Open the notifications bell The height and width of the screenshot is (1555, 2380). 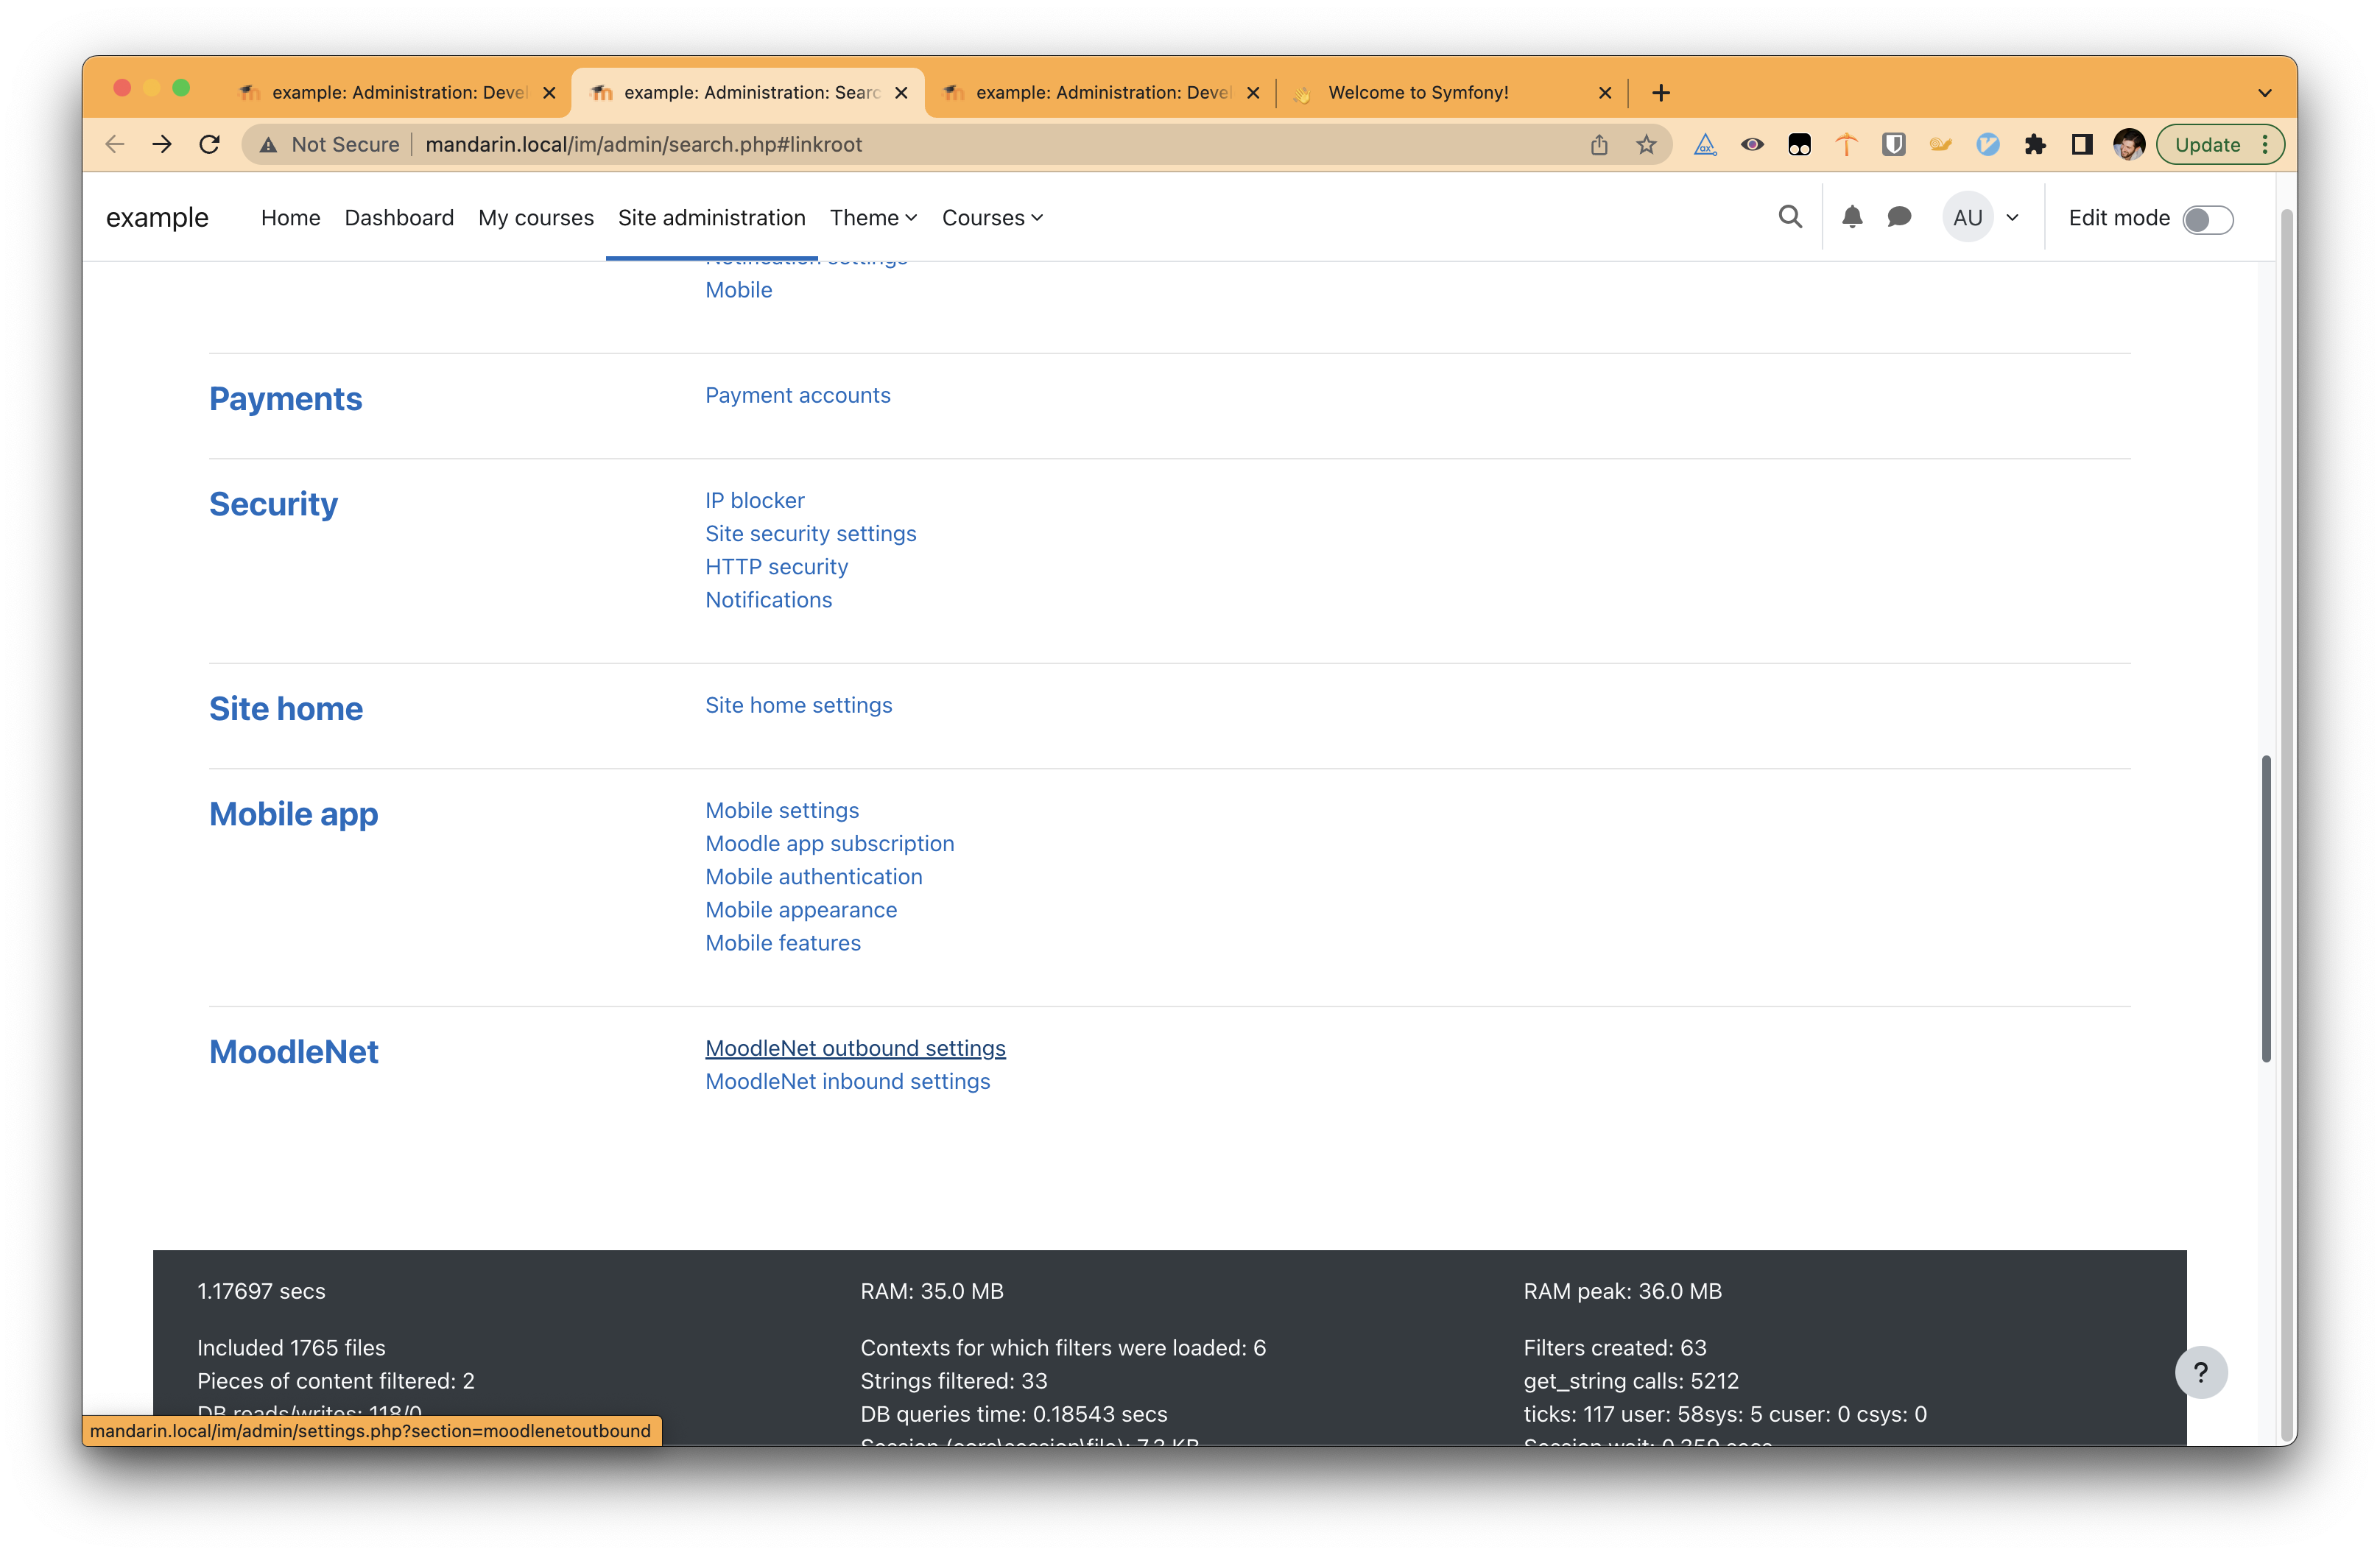1852,217
